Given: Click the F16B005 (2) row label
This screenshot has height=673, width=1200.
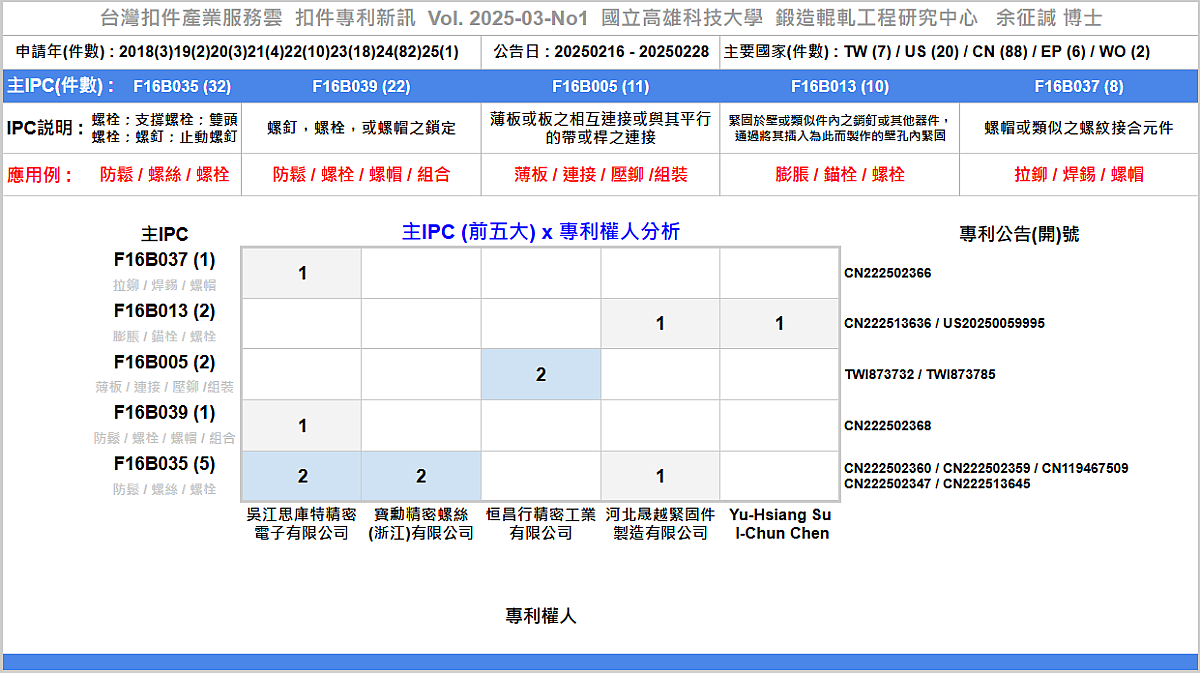Looking at the screenshot, I should click(x=164, y=362).
